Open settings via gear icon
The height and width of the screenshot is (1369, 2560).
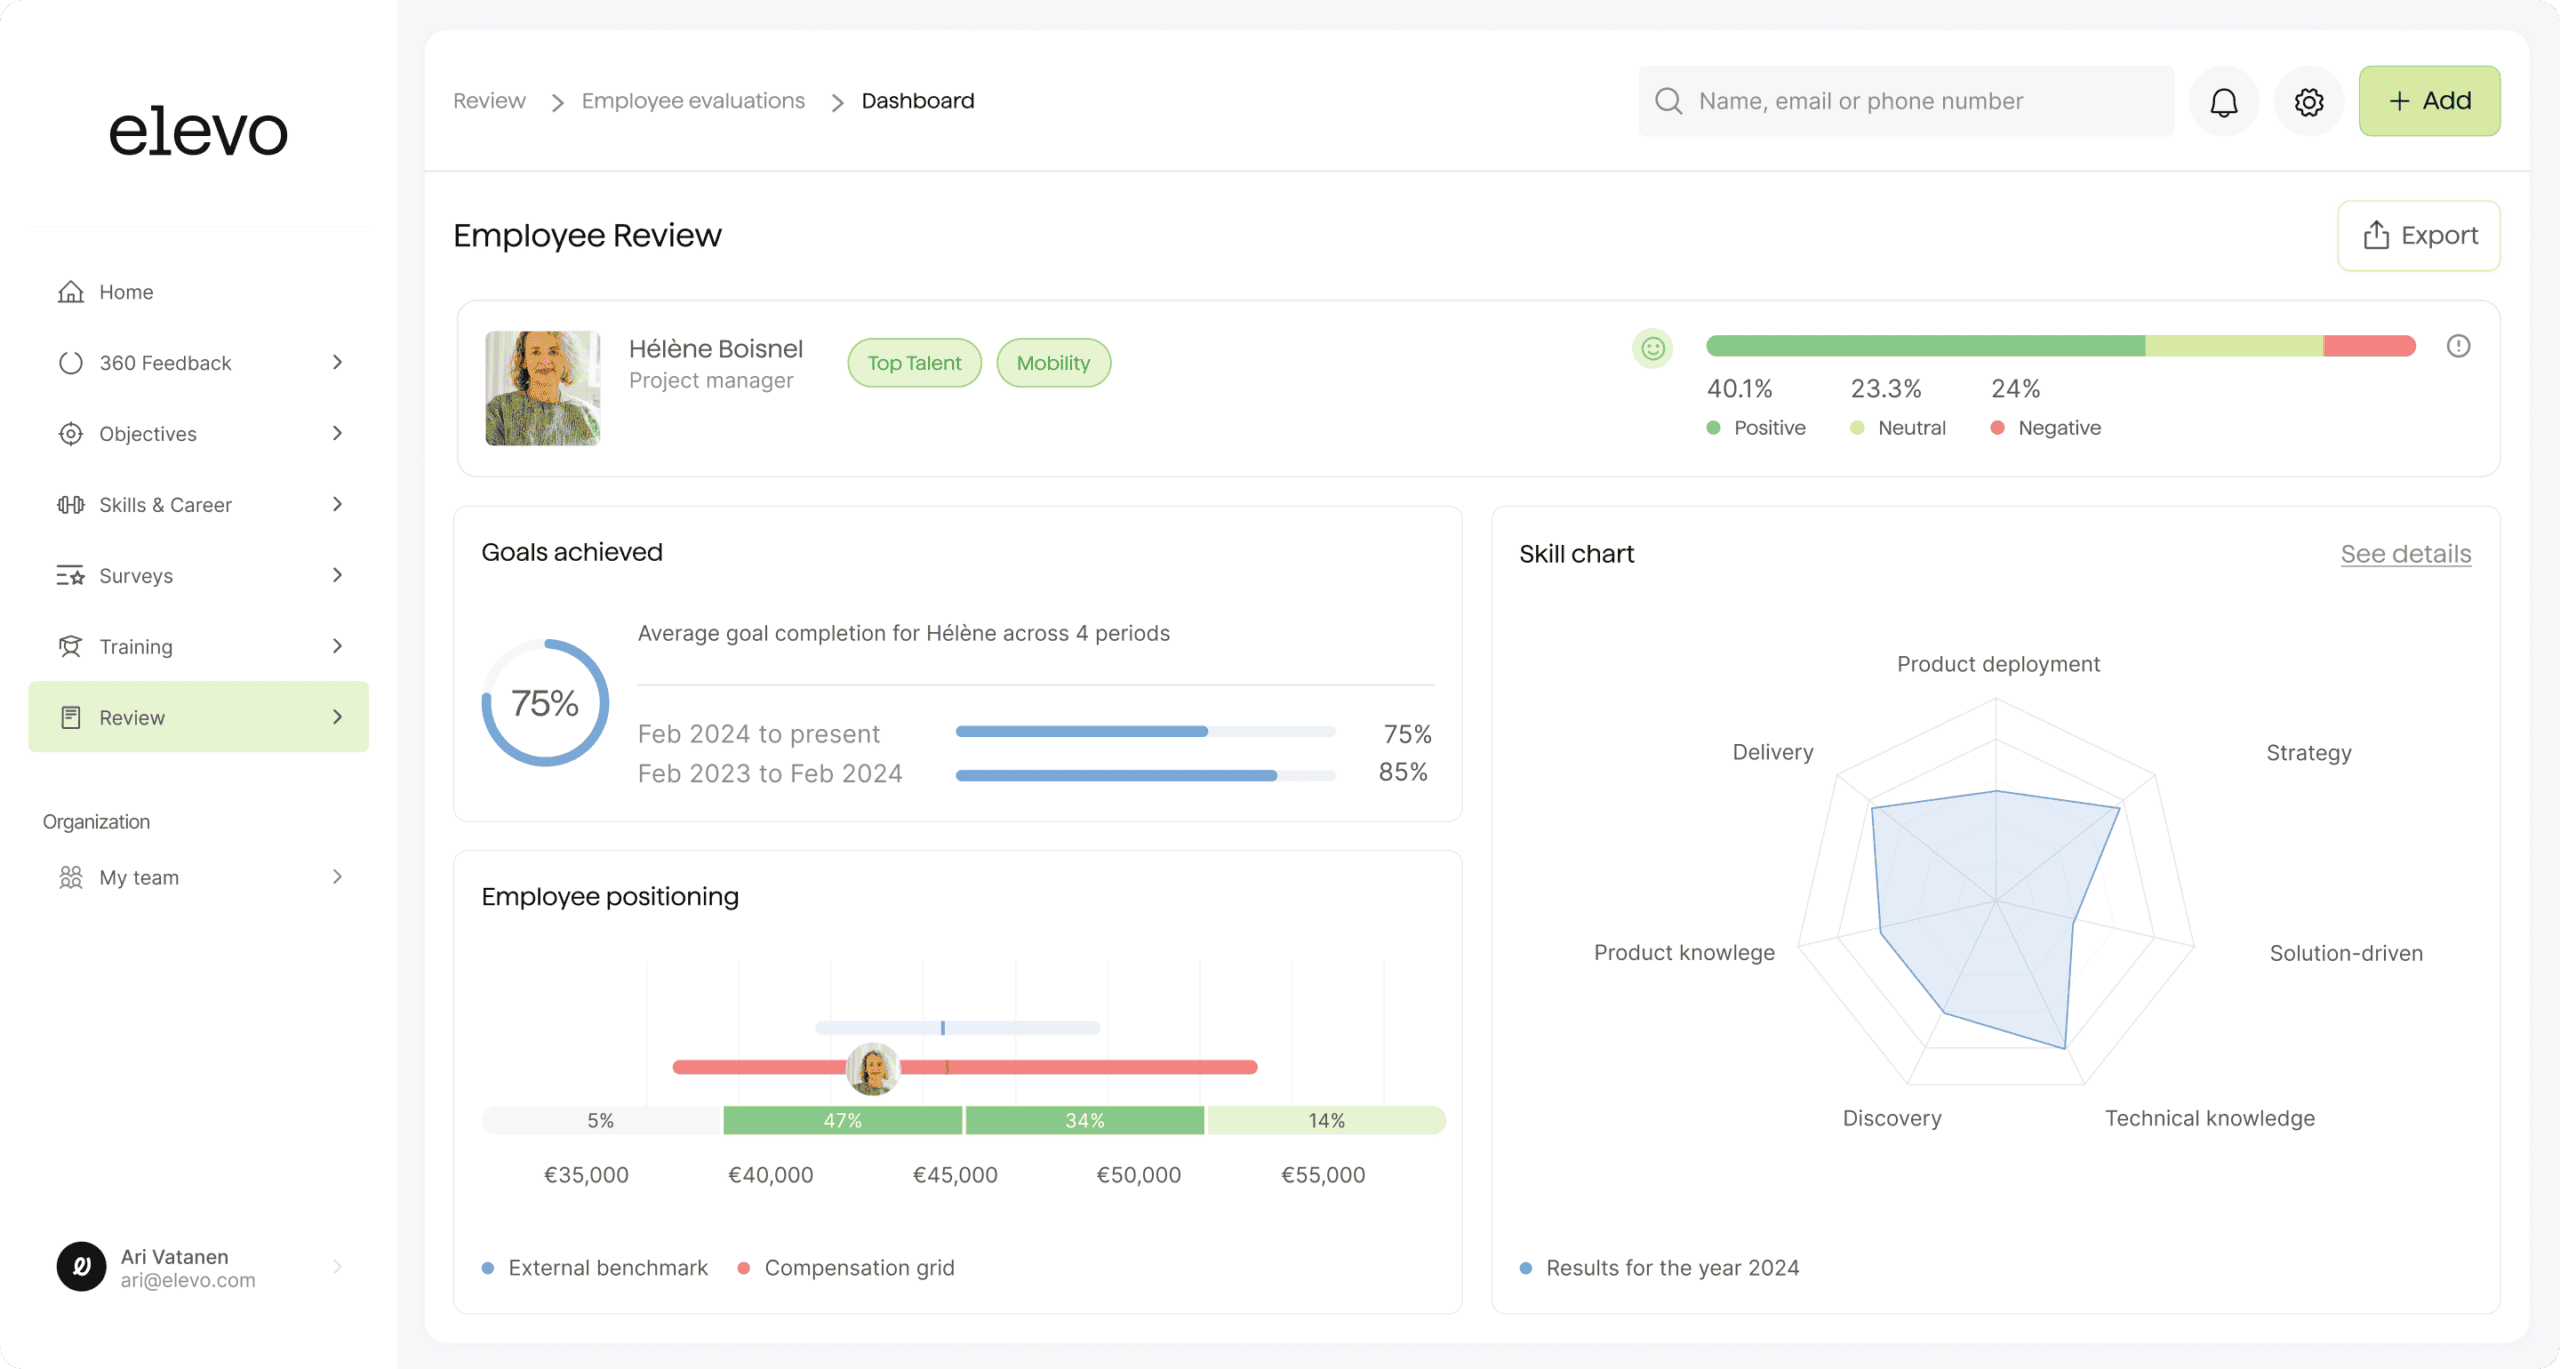(x=2308, y=102)
